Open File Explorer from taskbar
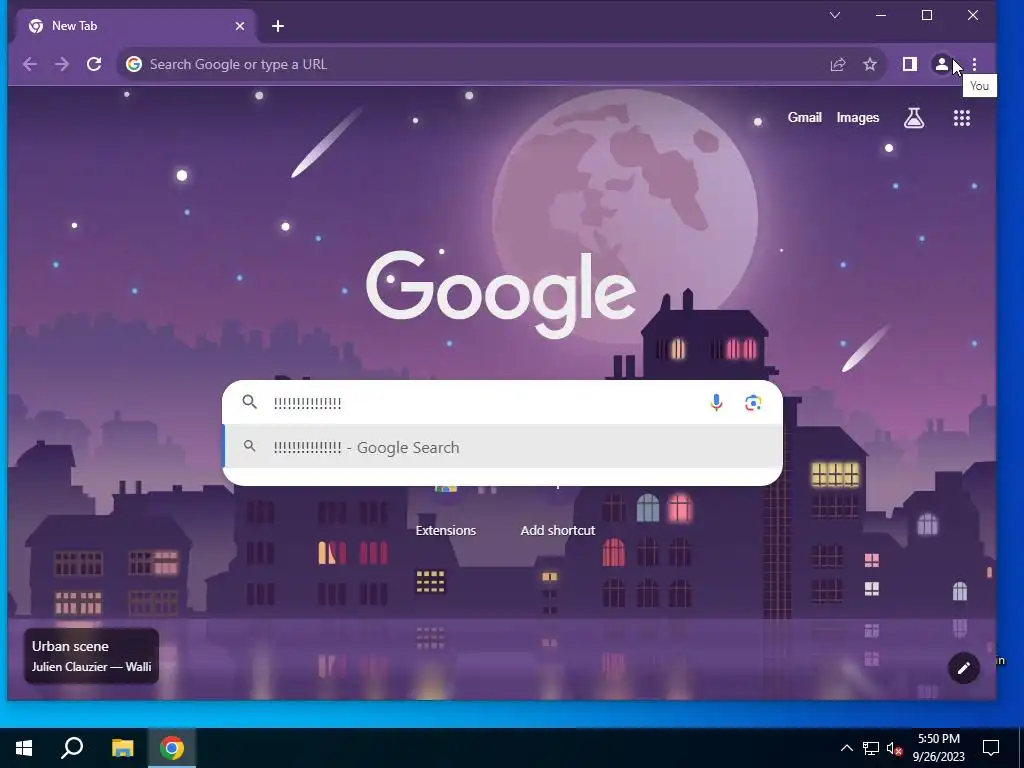This screenshot has height=768, width=1024. click(x=122, y=748)
